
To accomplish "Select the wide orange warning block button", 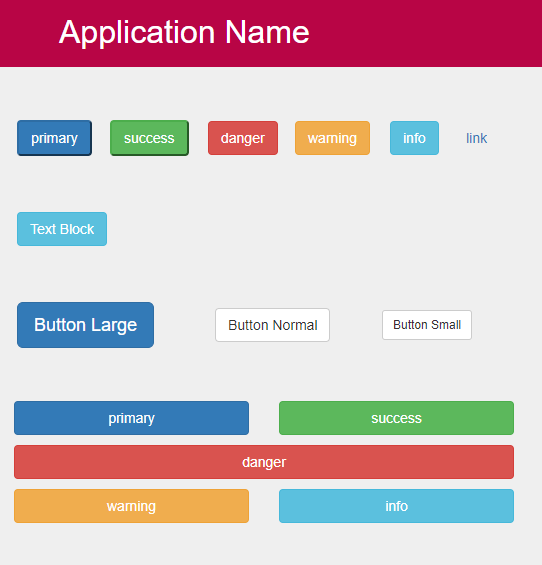I will point(132,506).
